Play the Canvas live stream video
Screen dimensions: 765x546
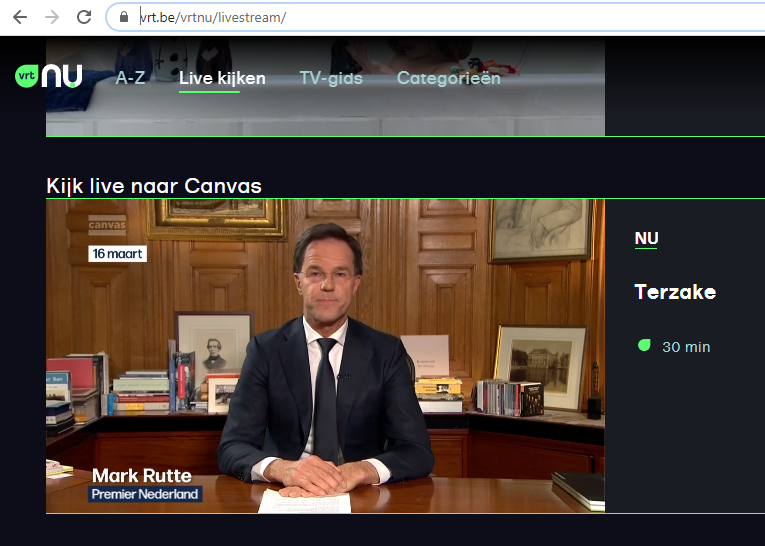(325, 355)
